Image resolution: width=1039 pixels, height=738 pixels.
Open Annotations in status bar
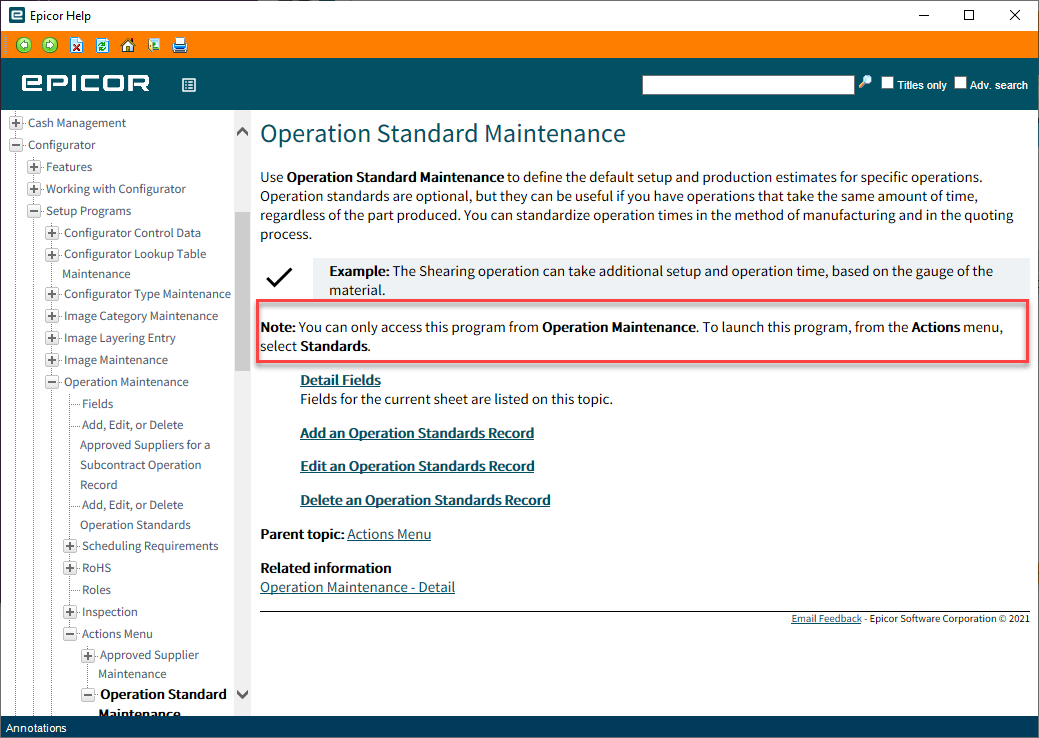click(x=36, y=728)
